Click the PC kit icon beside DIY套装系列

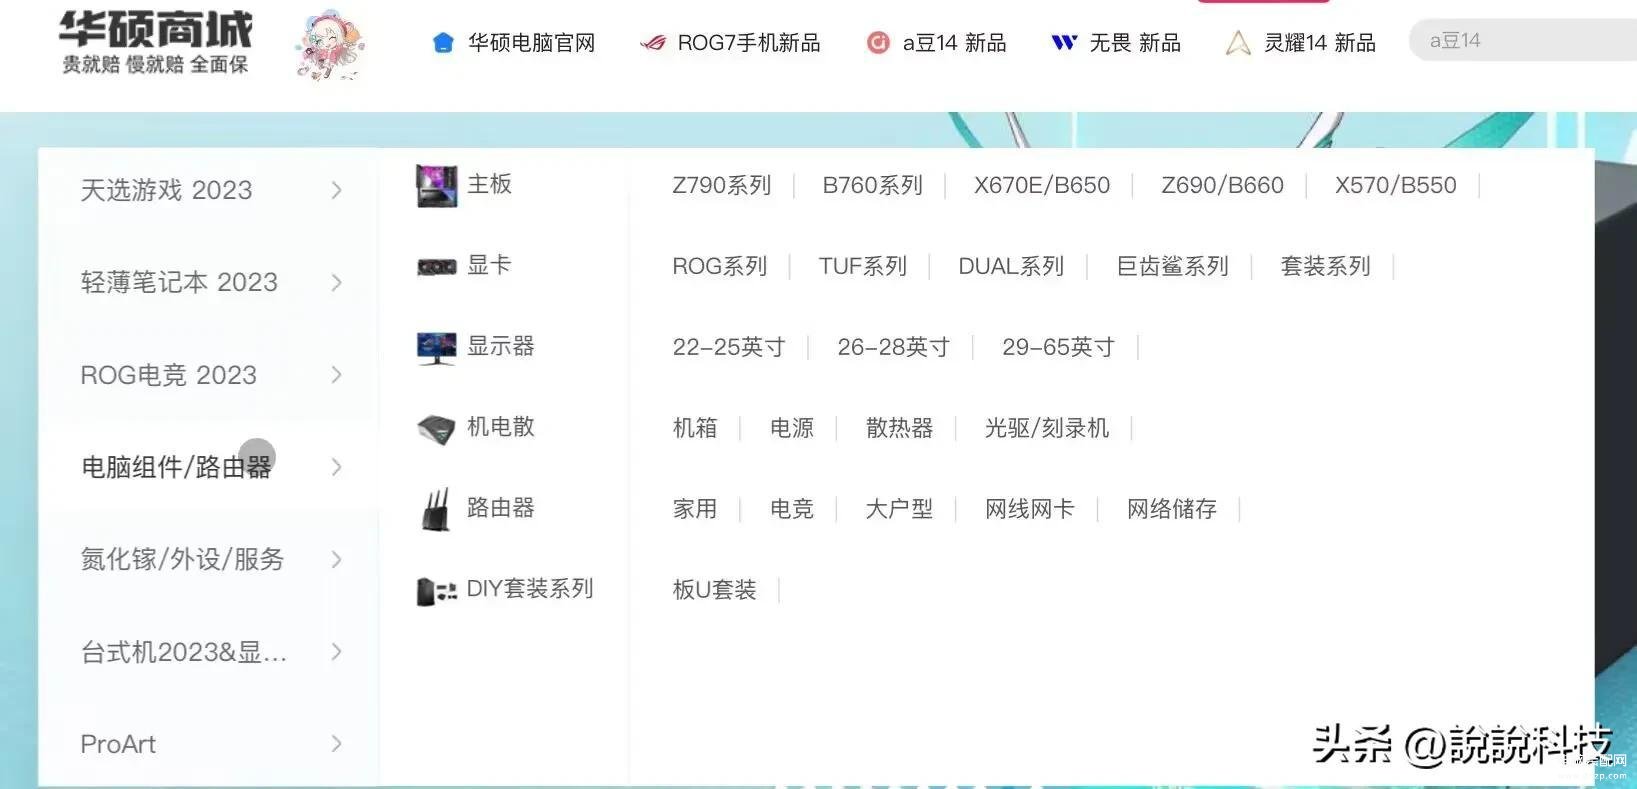pyautogui.click(x=436, y=591)
